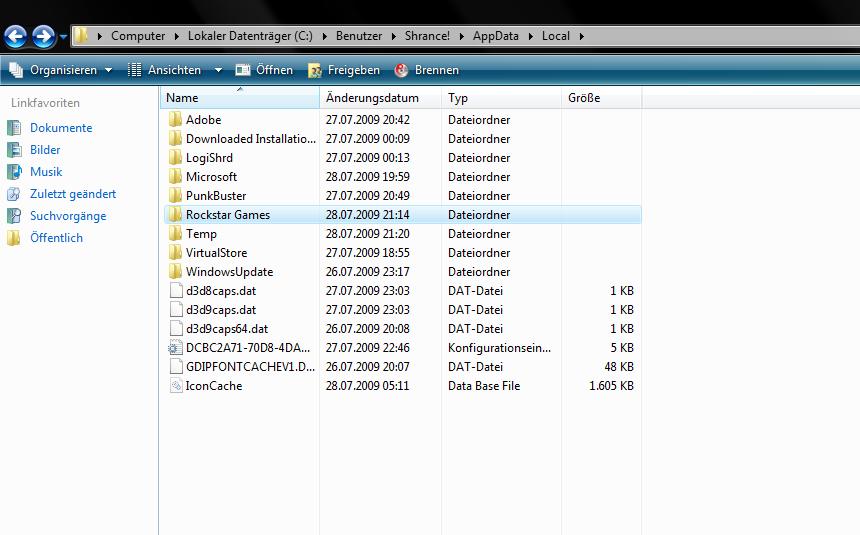The image size is (860, 535).
Task: Click Brennen in the toolbar
Action: pos(427,70)
